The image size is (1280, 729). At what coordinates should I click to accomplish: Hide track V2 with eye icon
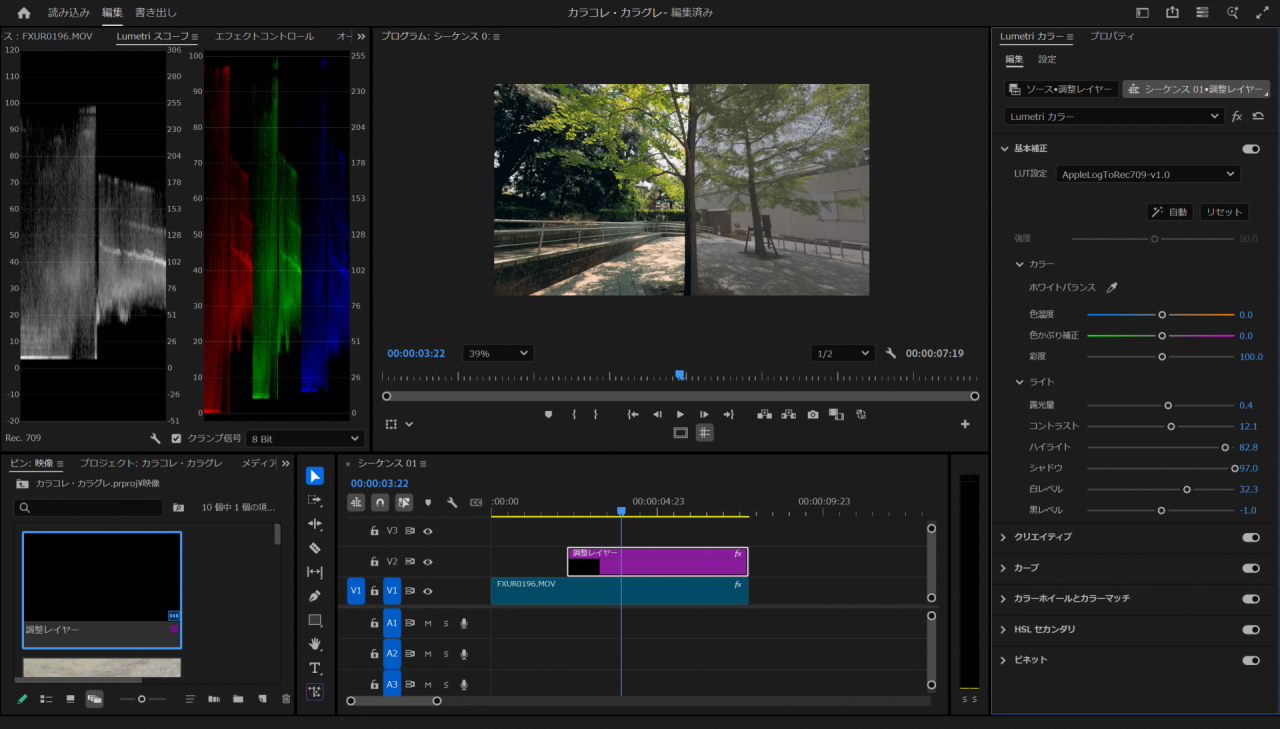(x=428, y=561)
